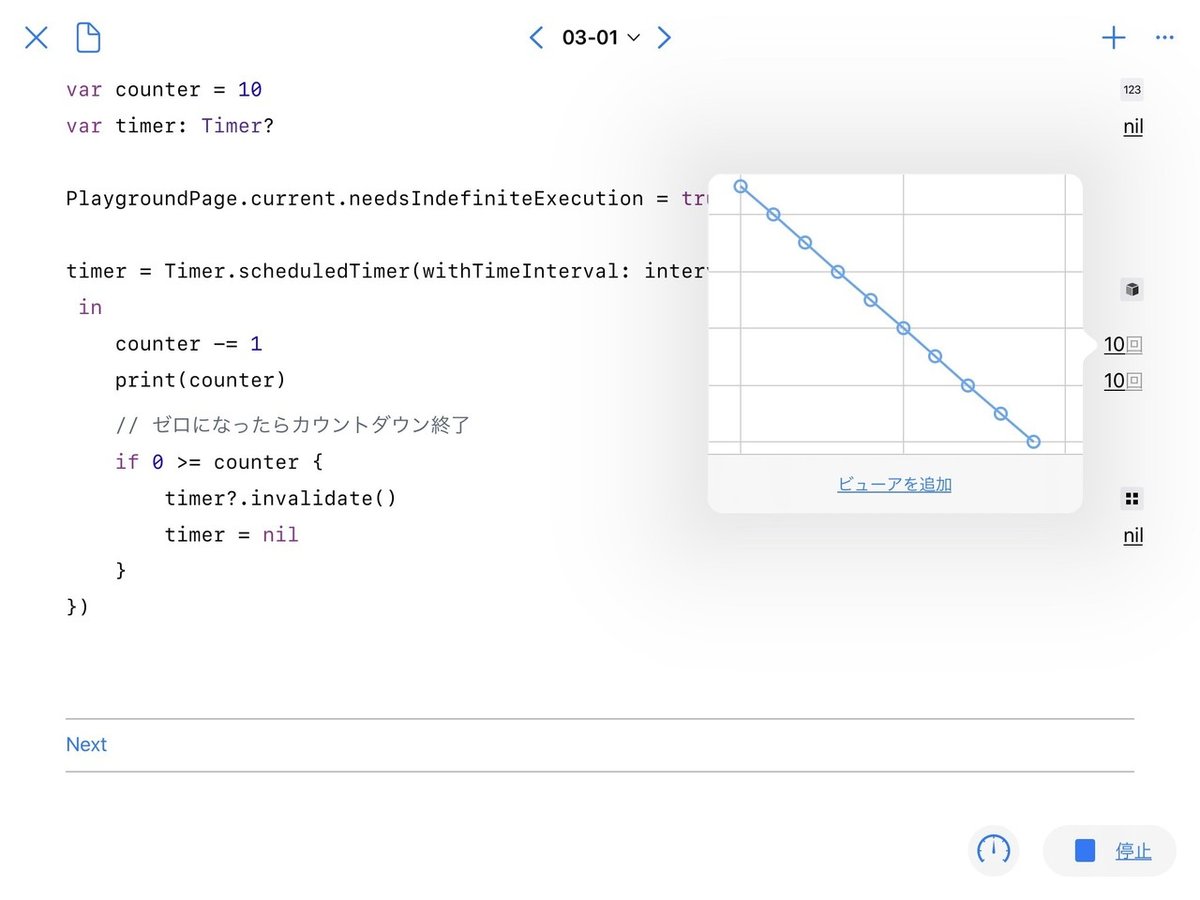Screen dimensions: 1200x900
Task: Click 10回 result beside print(counter)
Action: (x=1122, y=381)
